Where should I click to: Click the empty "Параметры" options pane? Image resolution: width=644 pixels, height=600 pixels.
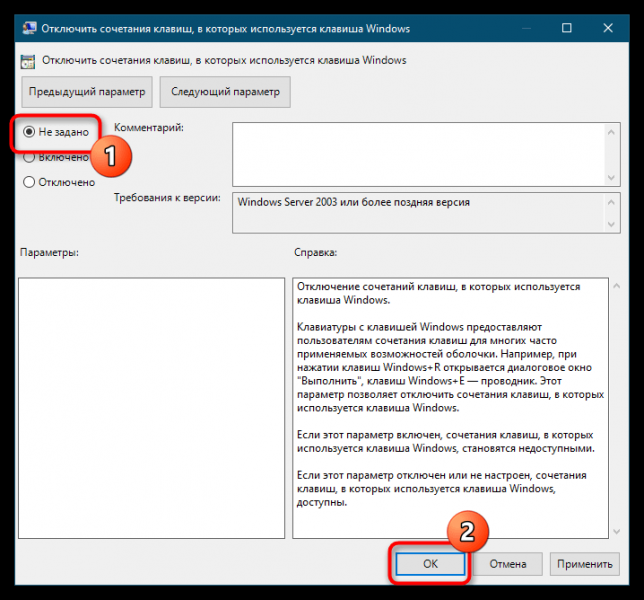pos(152,408)
